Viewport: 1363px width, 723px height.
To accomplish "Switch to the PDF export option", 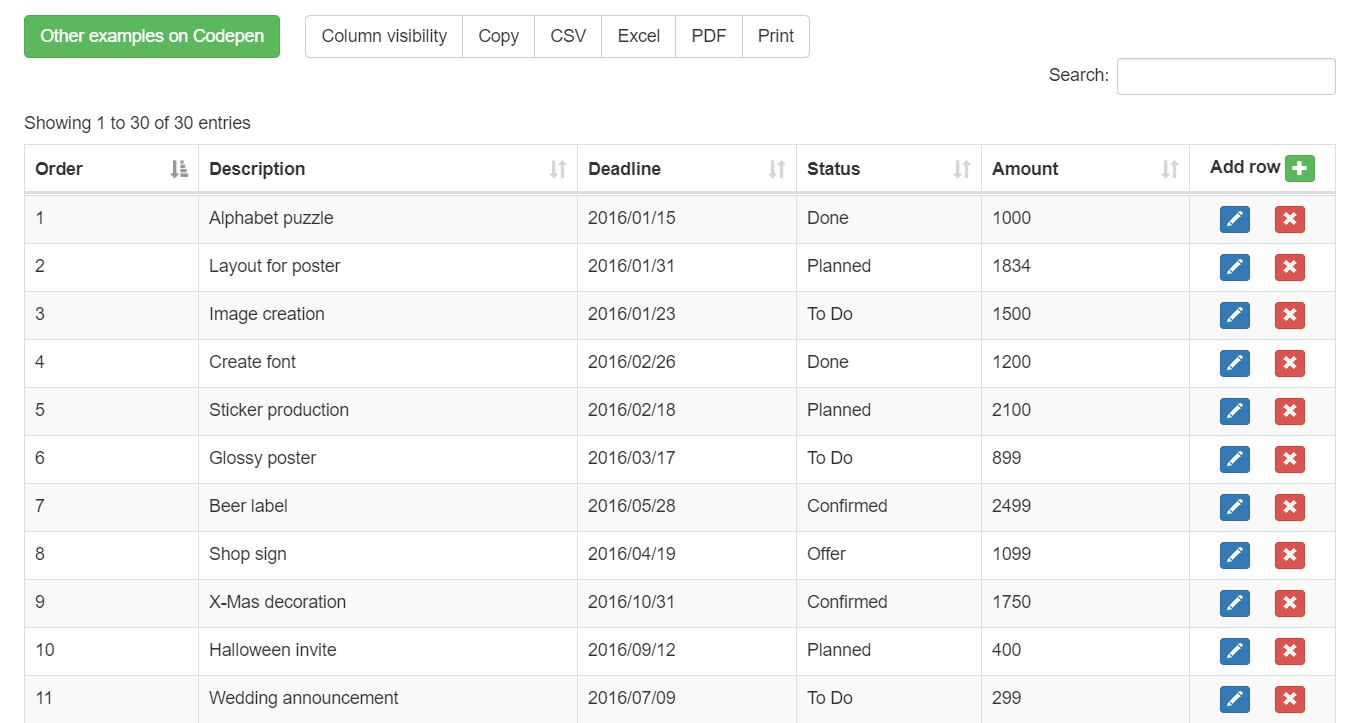I will (708, 36).
